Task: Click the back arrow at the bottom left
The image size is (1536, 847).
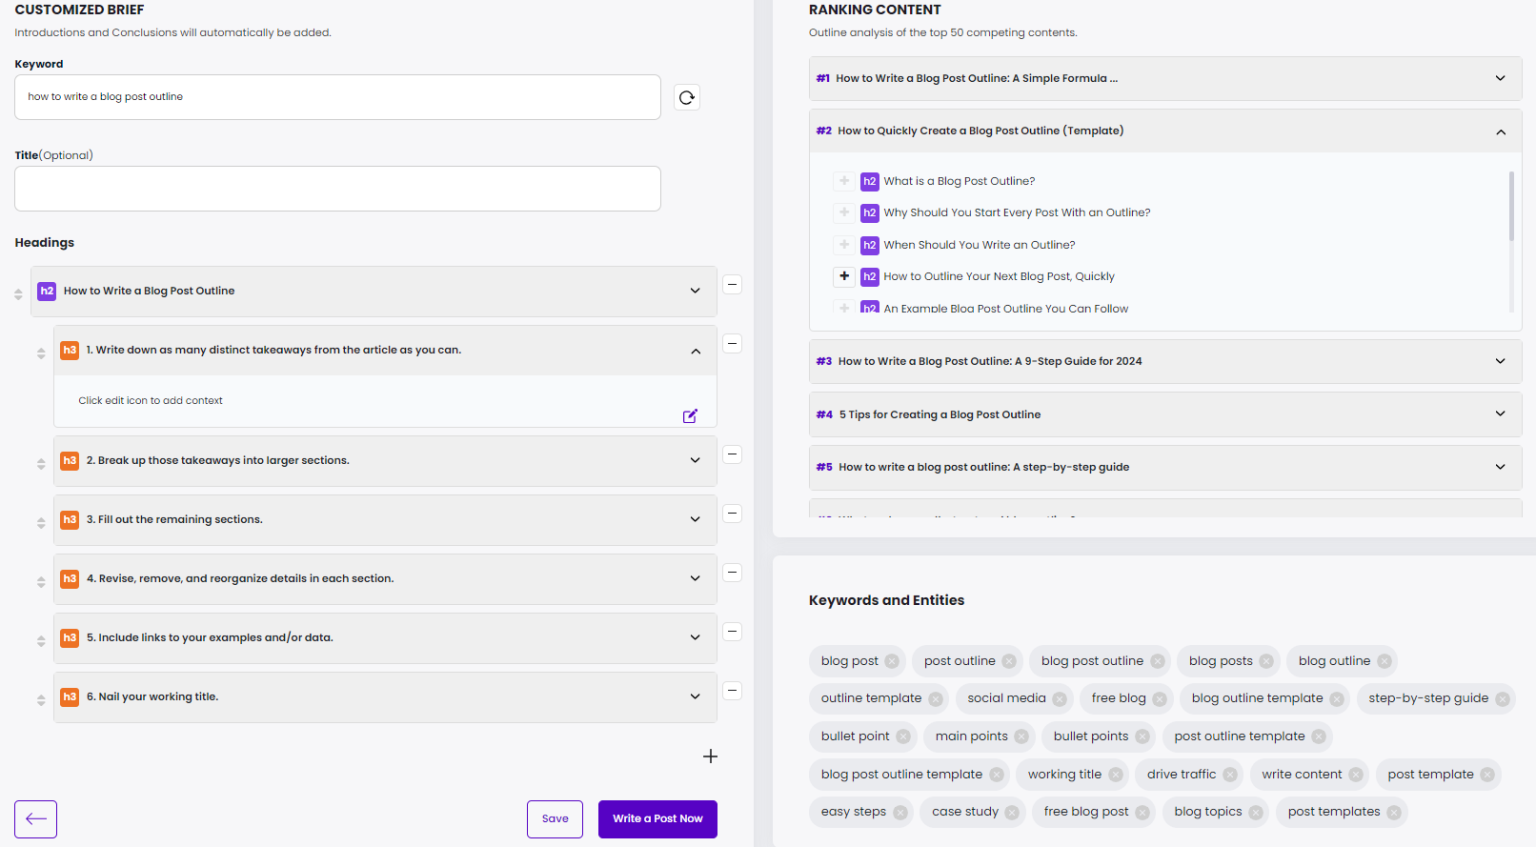Action: click(35, 819)
